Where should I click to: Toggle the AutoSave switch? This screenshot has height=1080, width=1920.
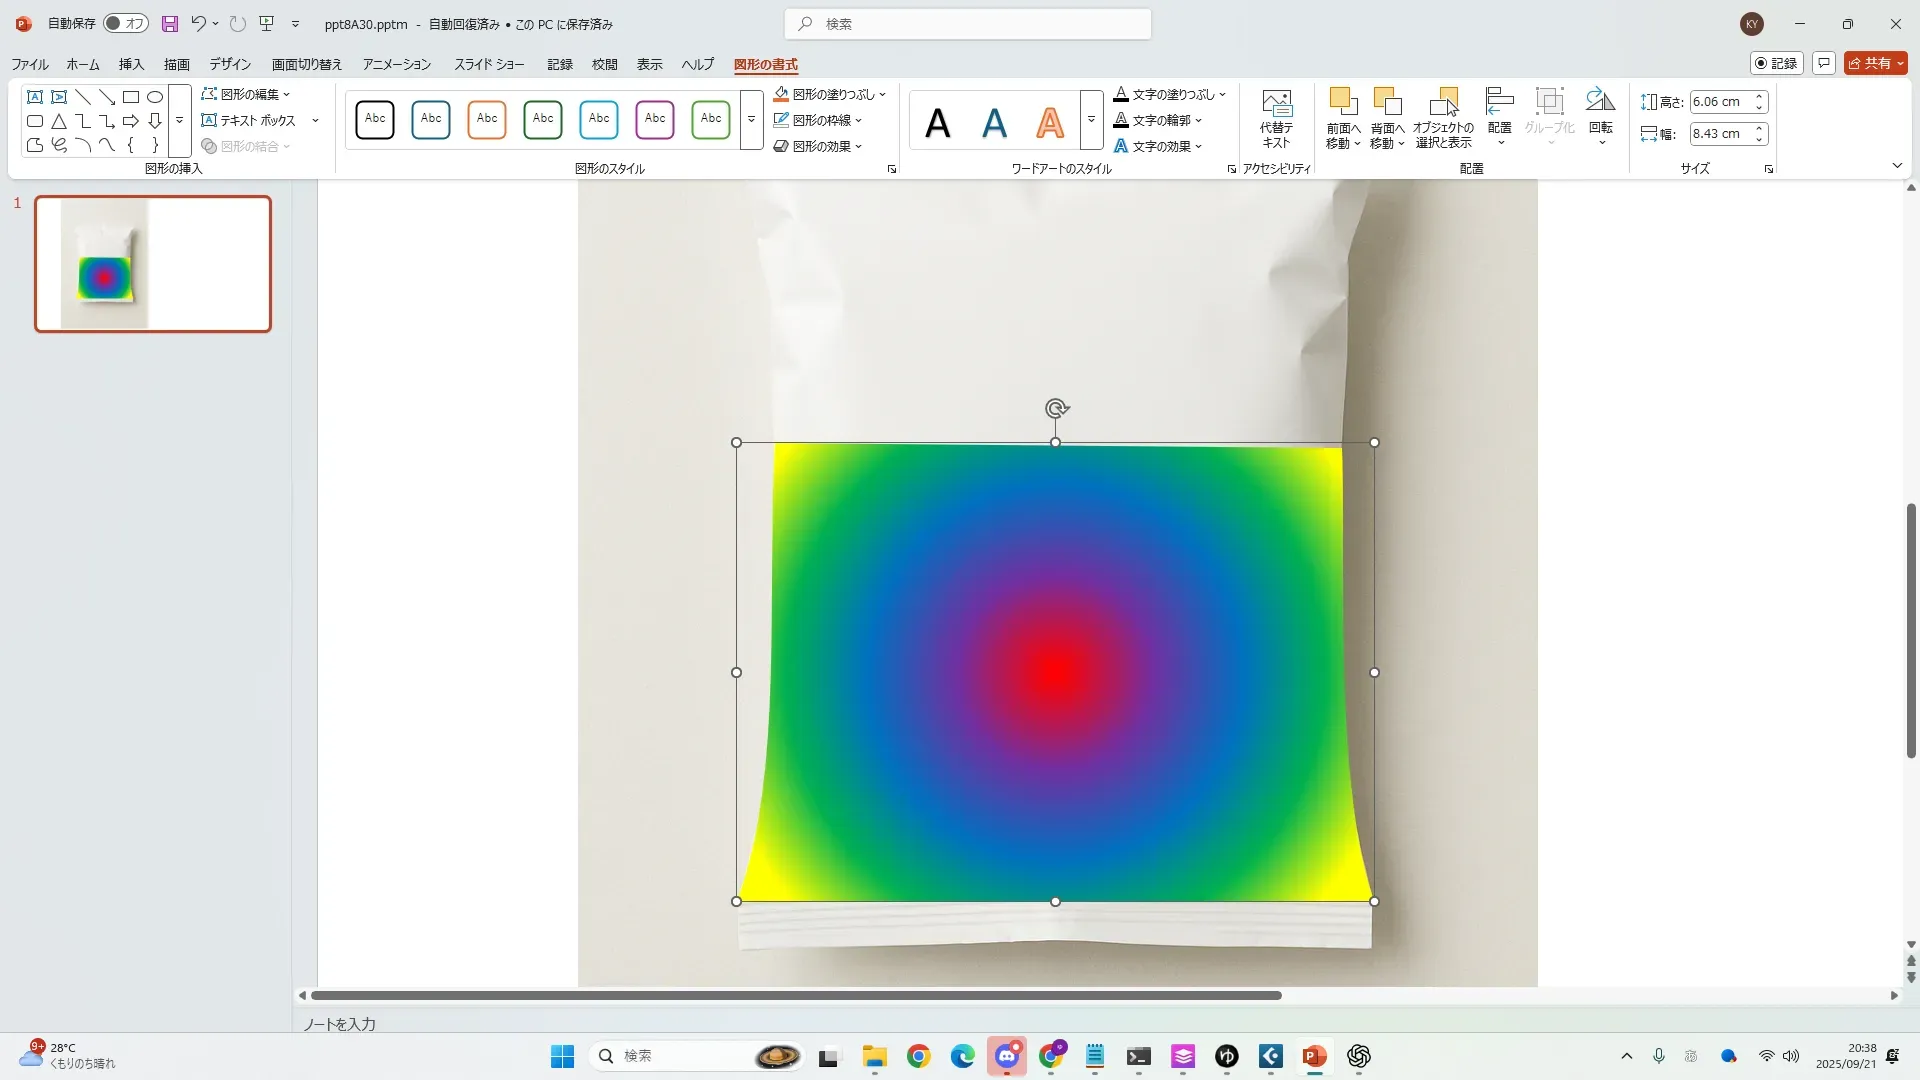(126, 23)
